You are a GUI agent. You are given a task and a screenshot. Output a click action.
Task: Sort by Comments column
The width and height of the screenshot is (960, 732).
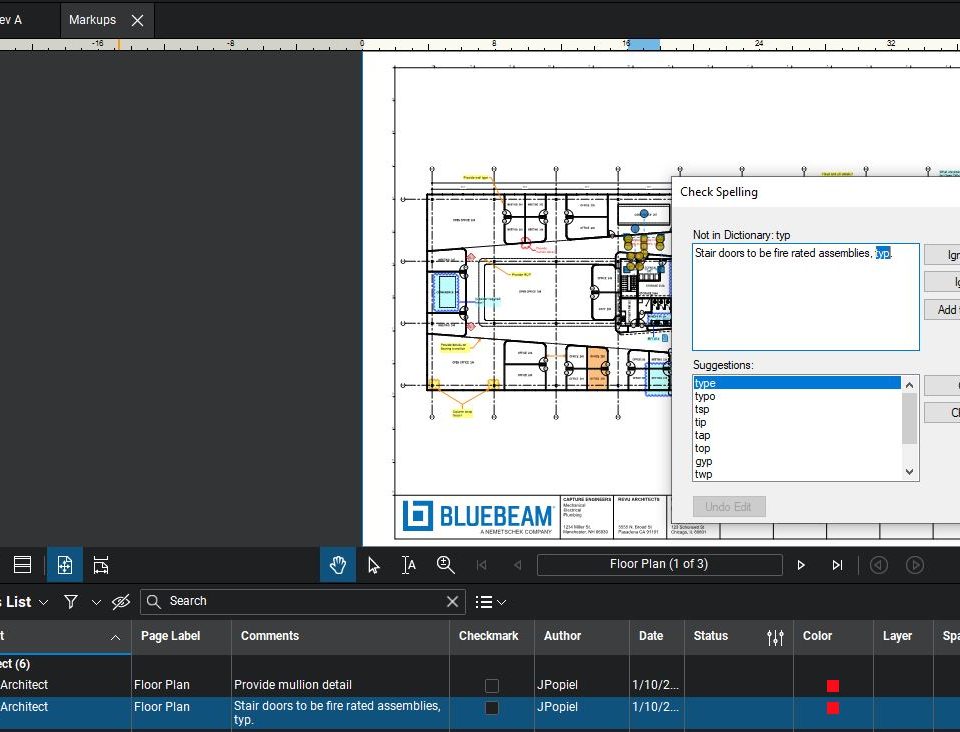tap(340, 636)
